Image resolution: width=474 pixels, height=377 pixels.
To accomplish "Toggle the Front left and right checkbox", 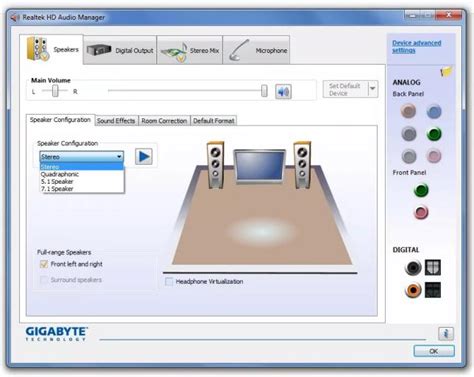I will click(44, 264).
